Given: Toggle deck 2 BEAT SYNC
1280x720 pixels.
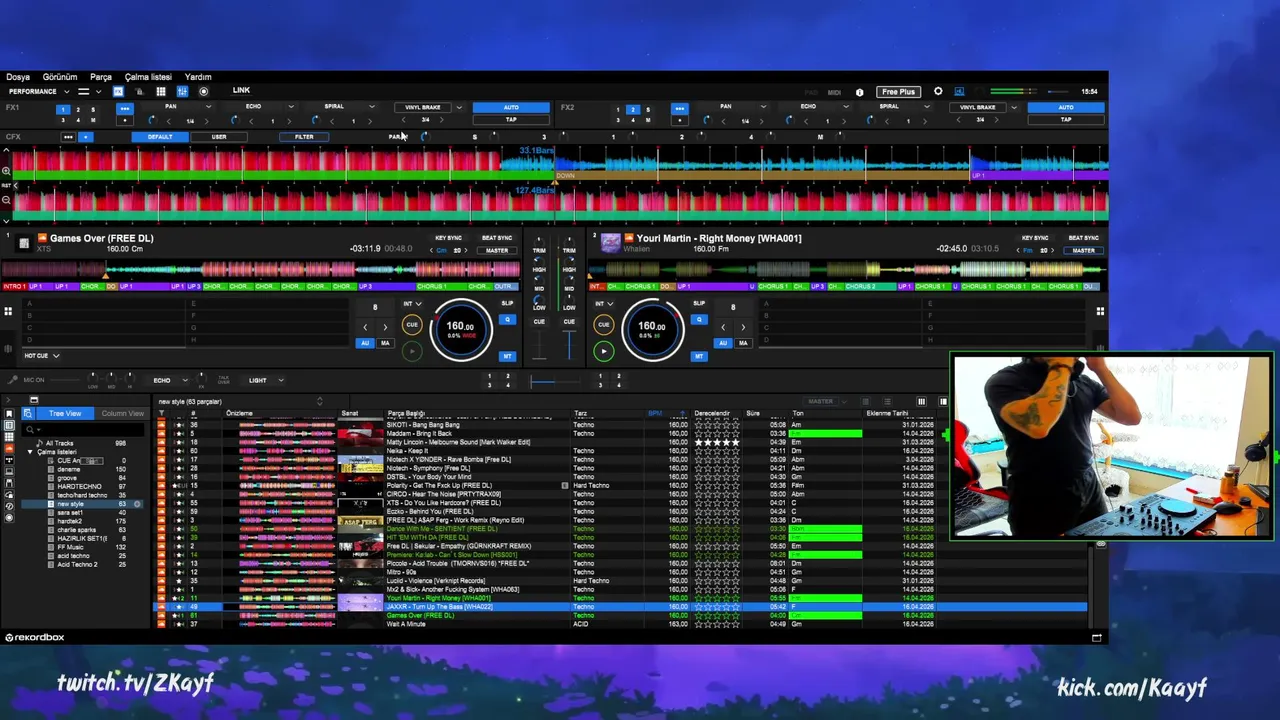Looking at the screenshot, I should (1083, 238).
